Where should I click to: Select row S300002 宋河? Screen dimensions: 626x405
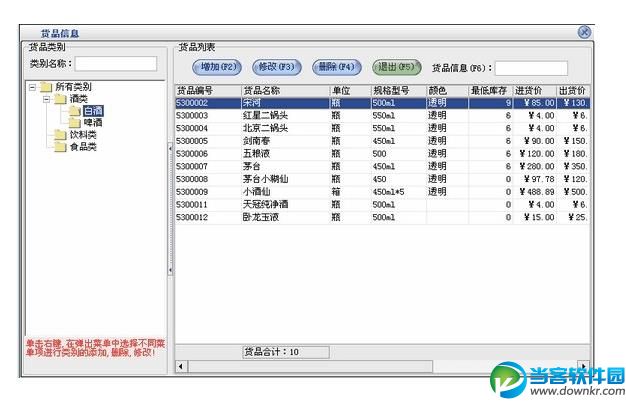click(382, 103)
